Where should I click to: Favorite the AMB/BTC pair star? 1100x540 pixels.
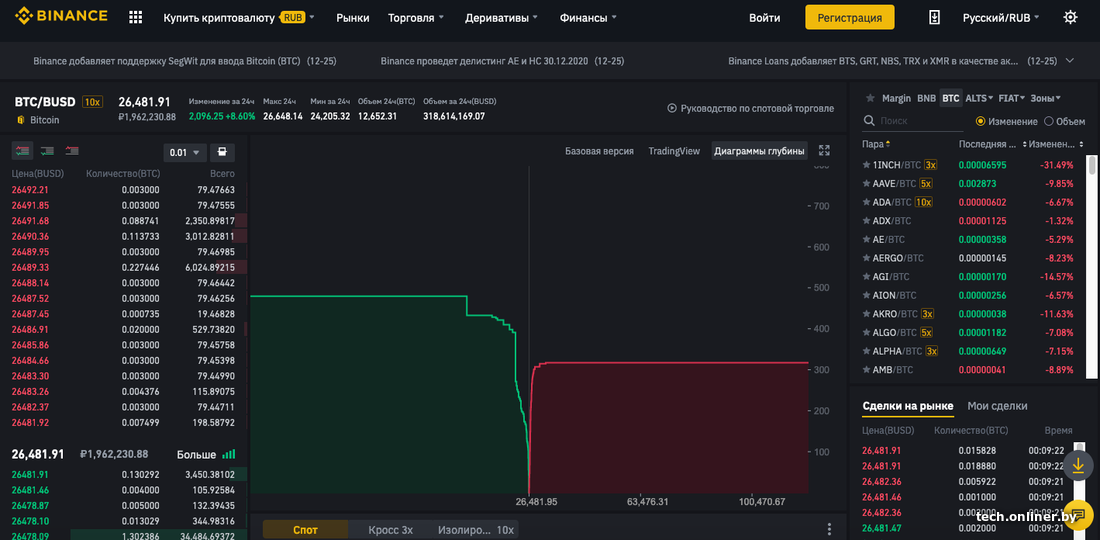click(x=866, y=370)
